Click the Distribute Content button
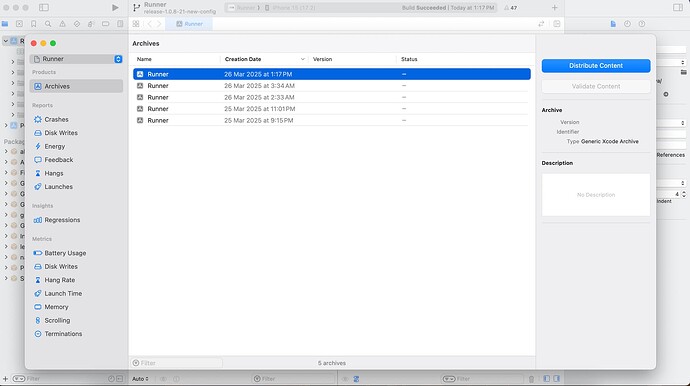 point(596,66)
